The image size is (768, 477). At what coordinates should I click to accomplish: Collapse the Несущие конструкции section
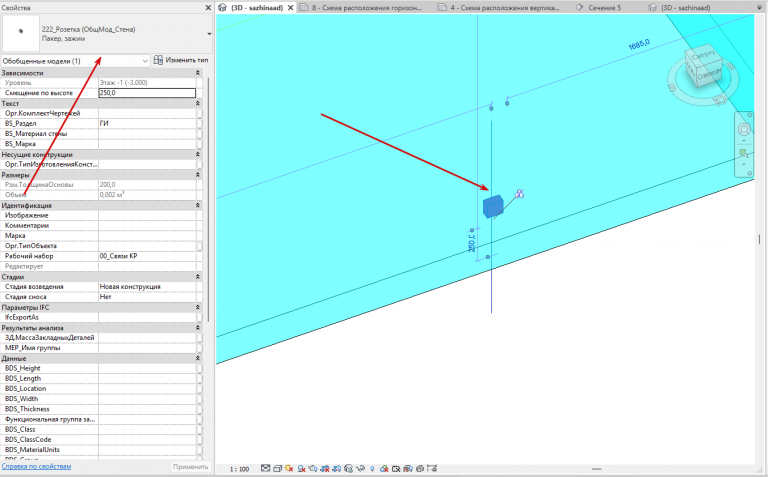click(x=198, y=154)
